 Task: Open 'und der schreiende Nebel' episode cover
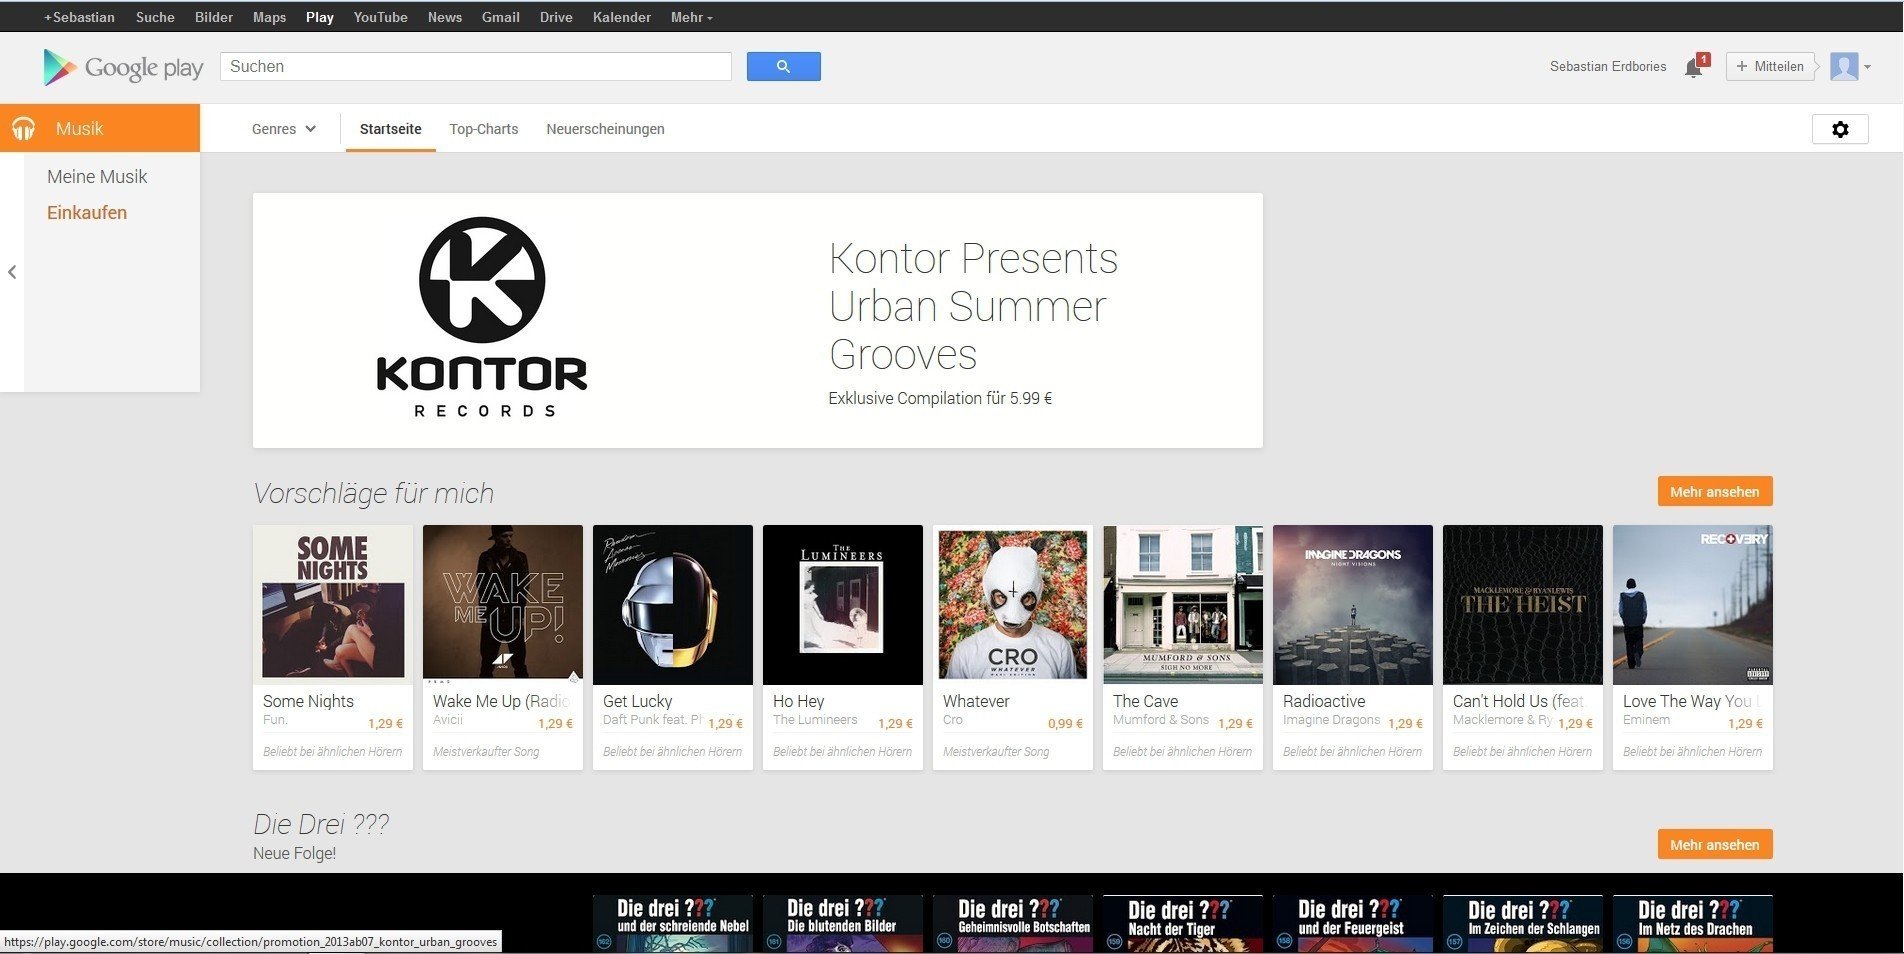(673, 923)
